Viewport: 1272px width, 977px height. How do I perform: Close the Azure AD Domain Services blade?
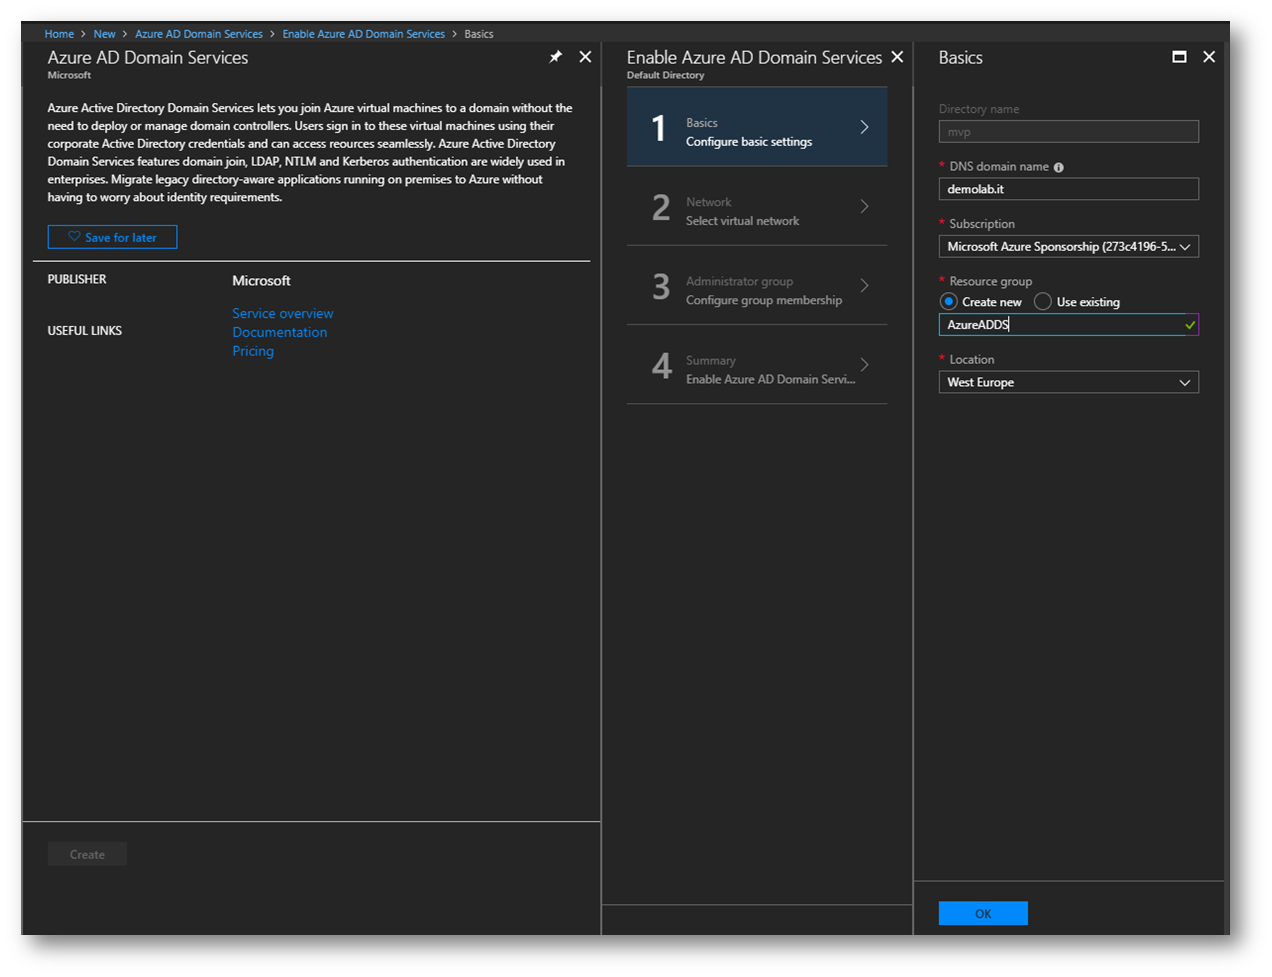(x=585, y=57)
